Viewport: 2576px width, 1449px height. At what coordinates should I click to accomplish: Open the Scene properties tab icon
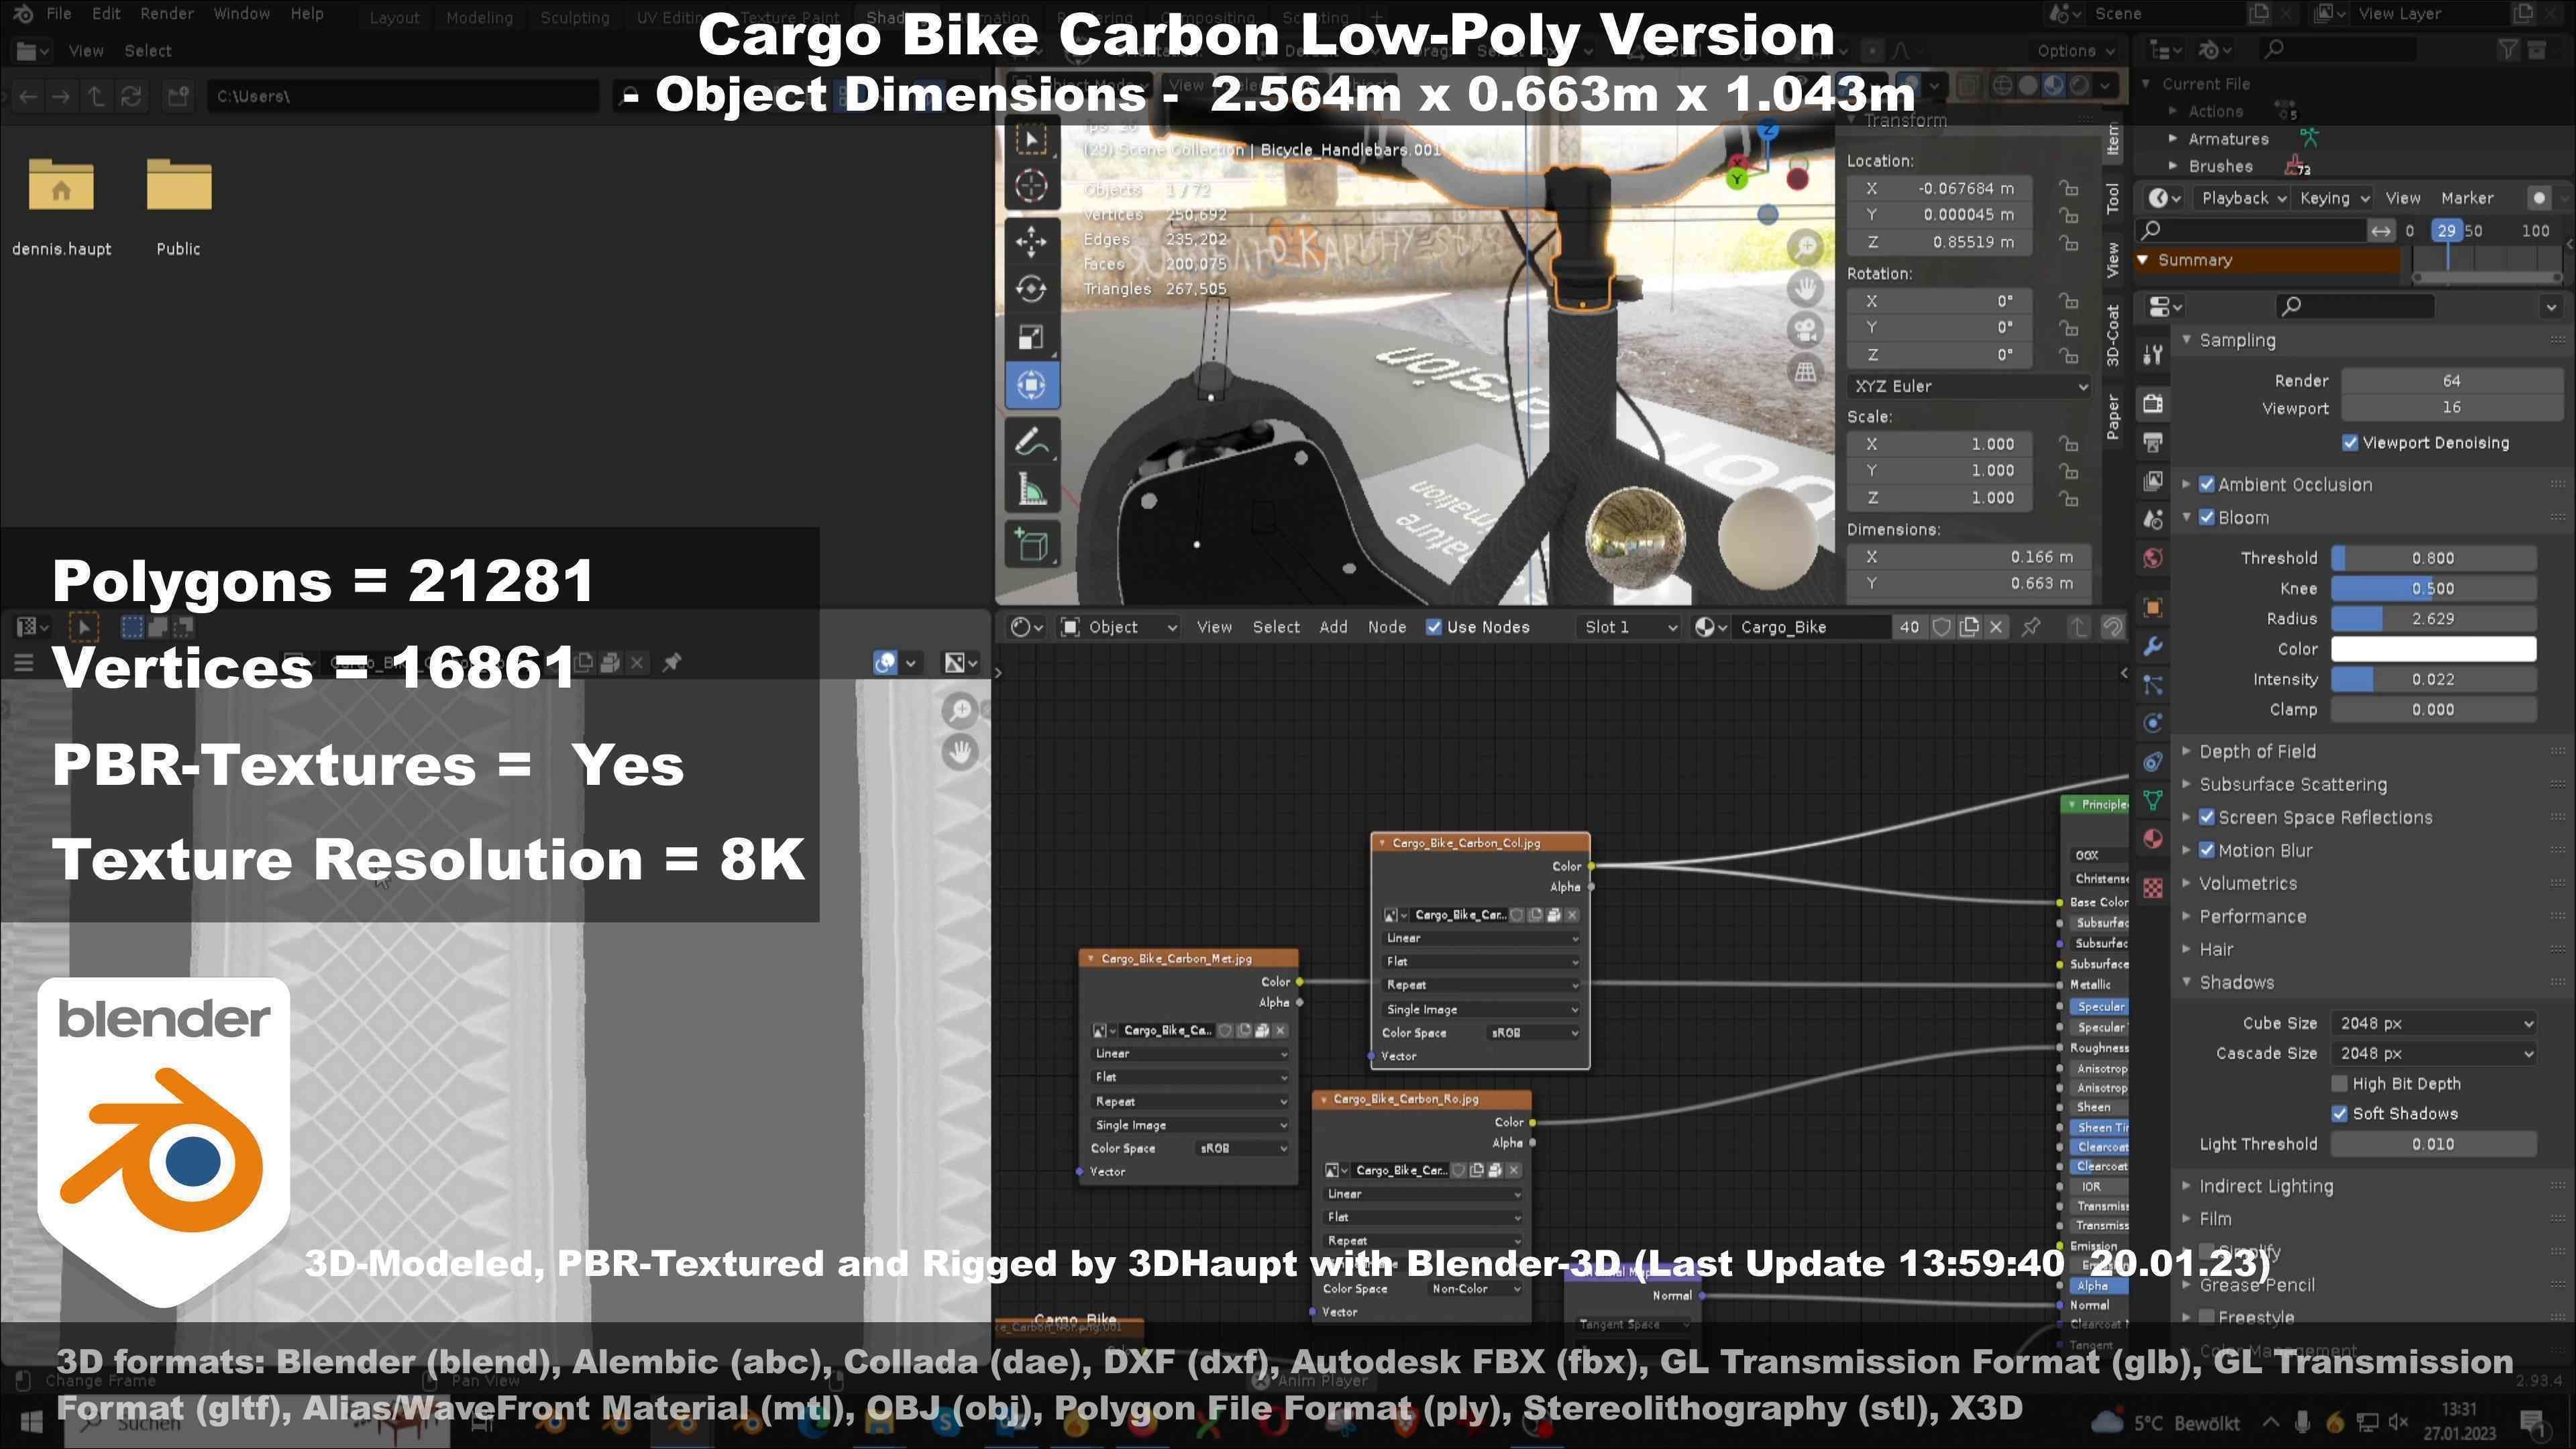[x=2153, y=518]
